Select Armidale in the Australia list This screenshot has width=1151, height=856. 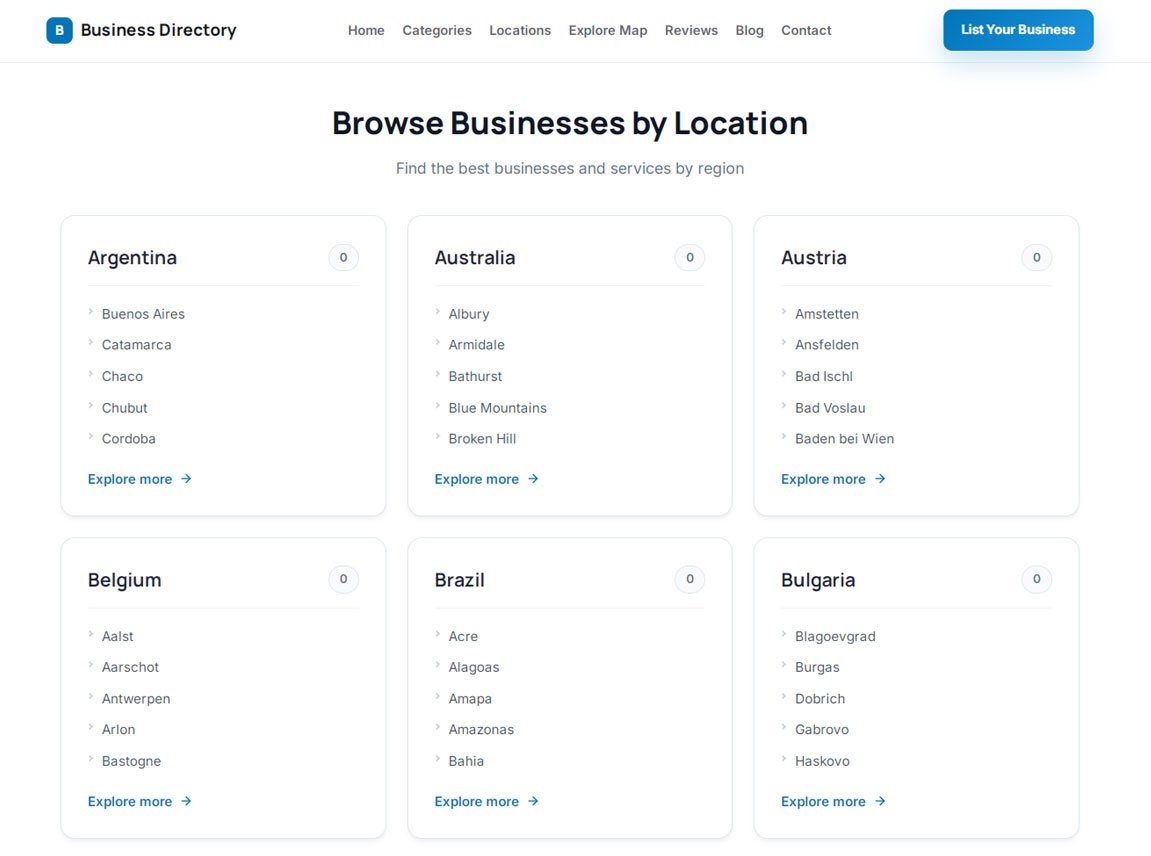point(476,344)
